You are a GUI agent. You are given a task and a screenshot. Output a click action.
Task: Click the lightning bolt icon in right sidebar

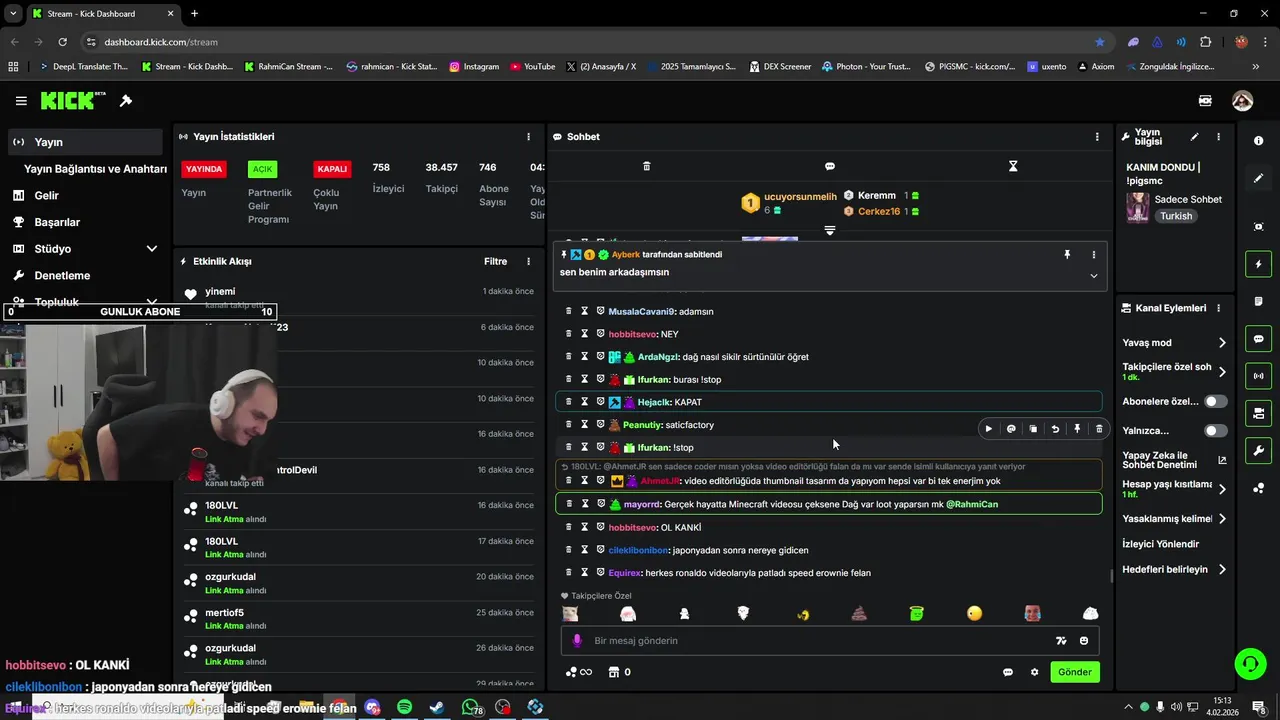(x=1258, y=264)
